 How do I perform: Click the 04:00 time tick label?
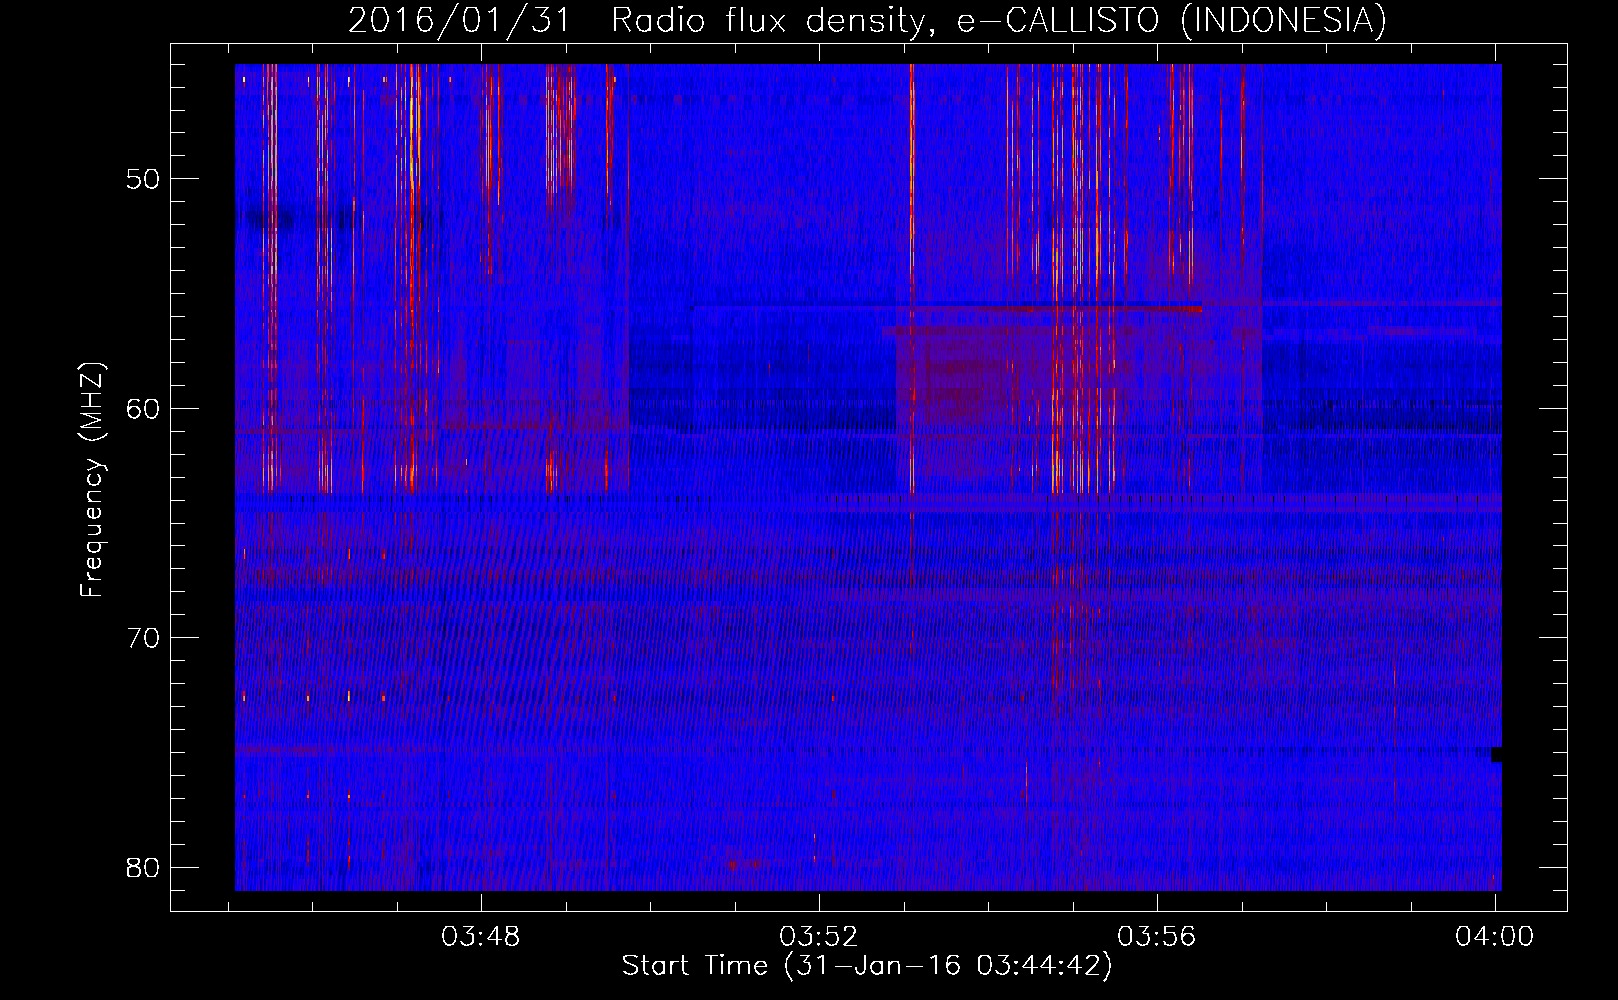[1495, 937]
